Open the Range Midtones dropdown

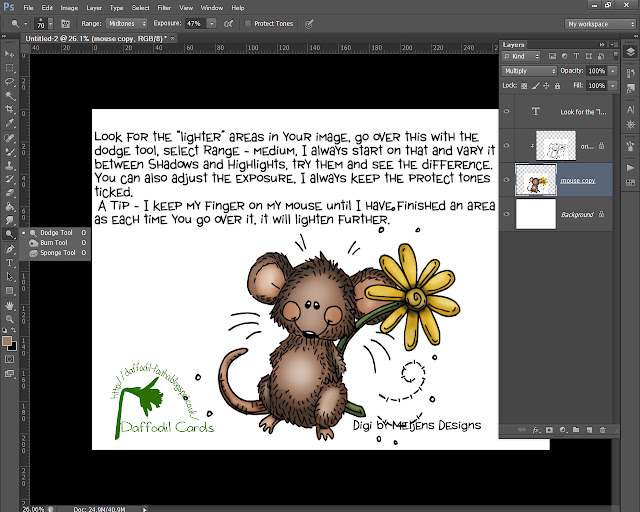pyautogui.click(x=127, y=24)
